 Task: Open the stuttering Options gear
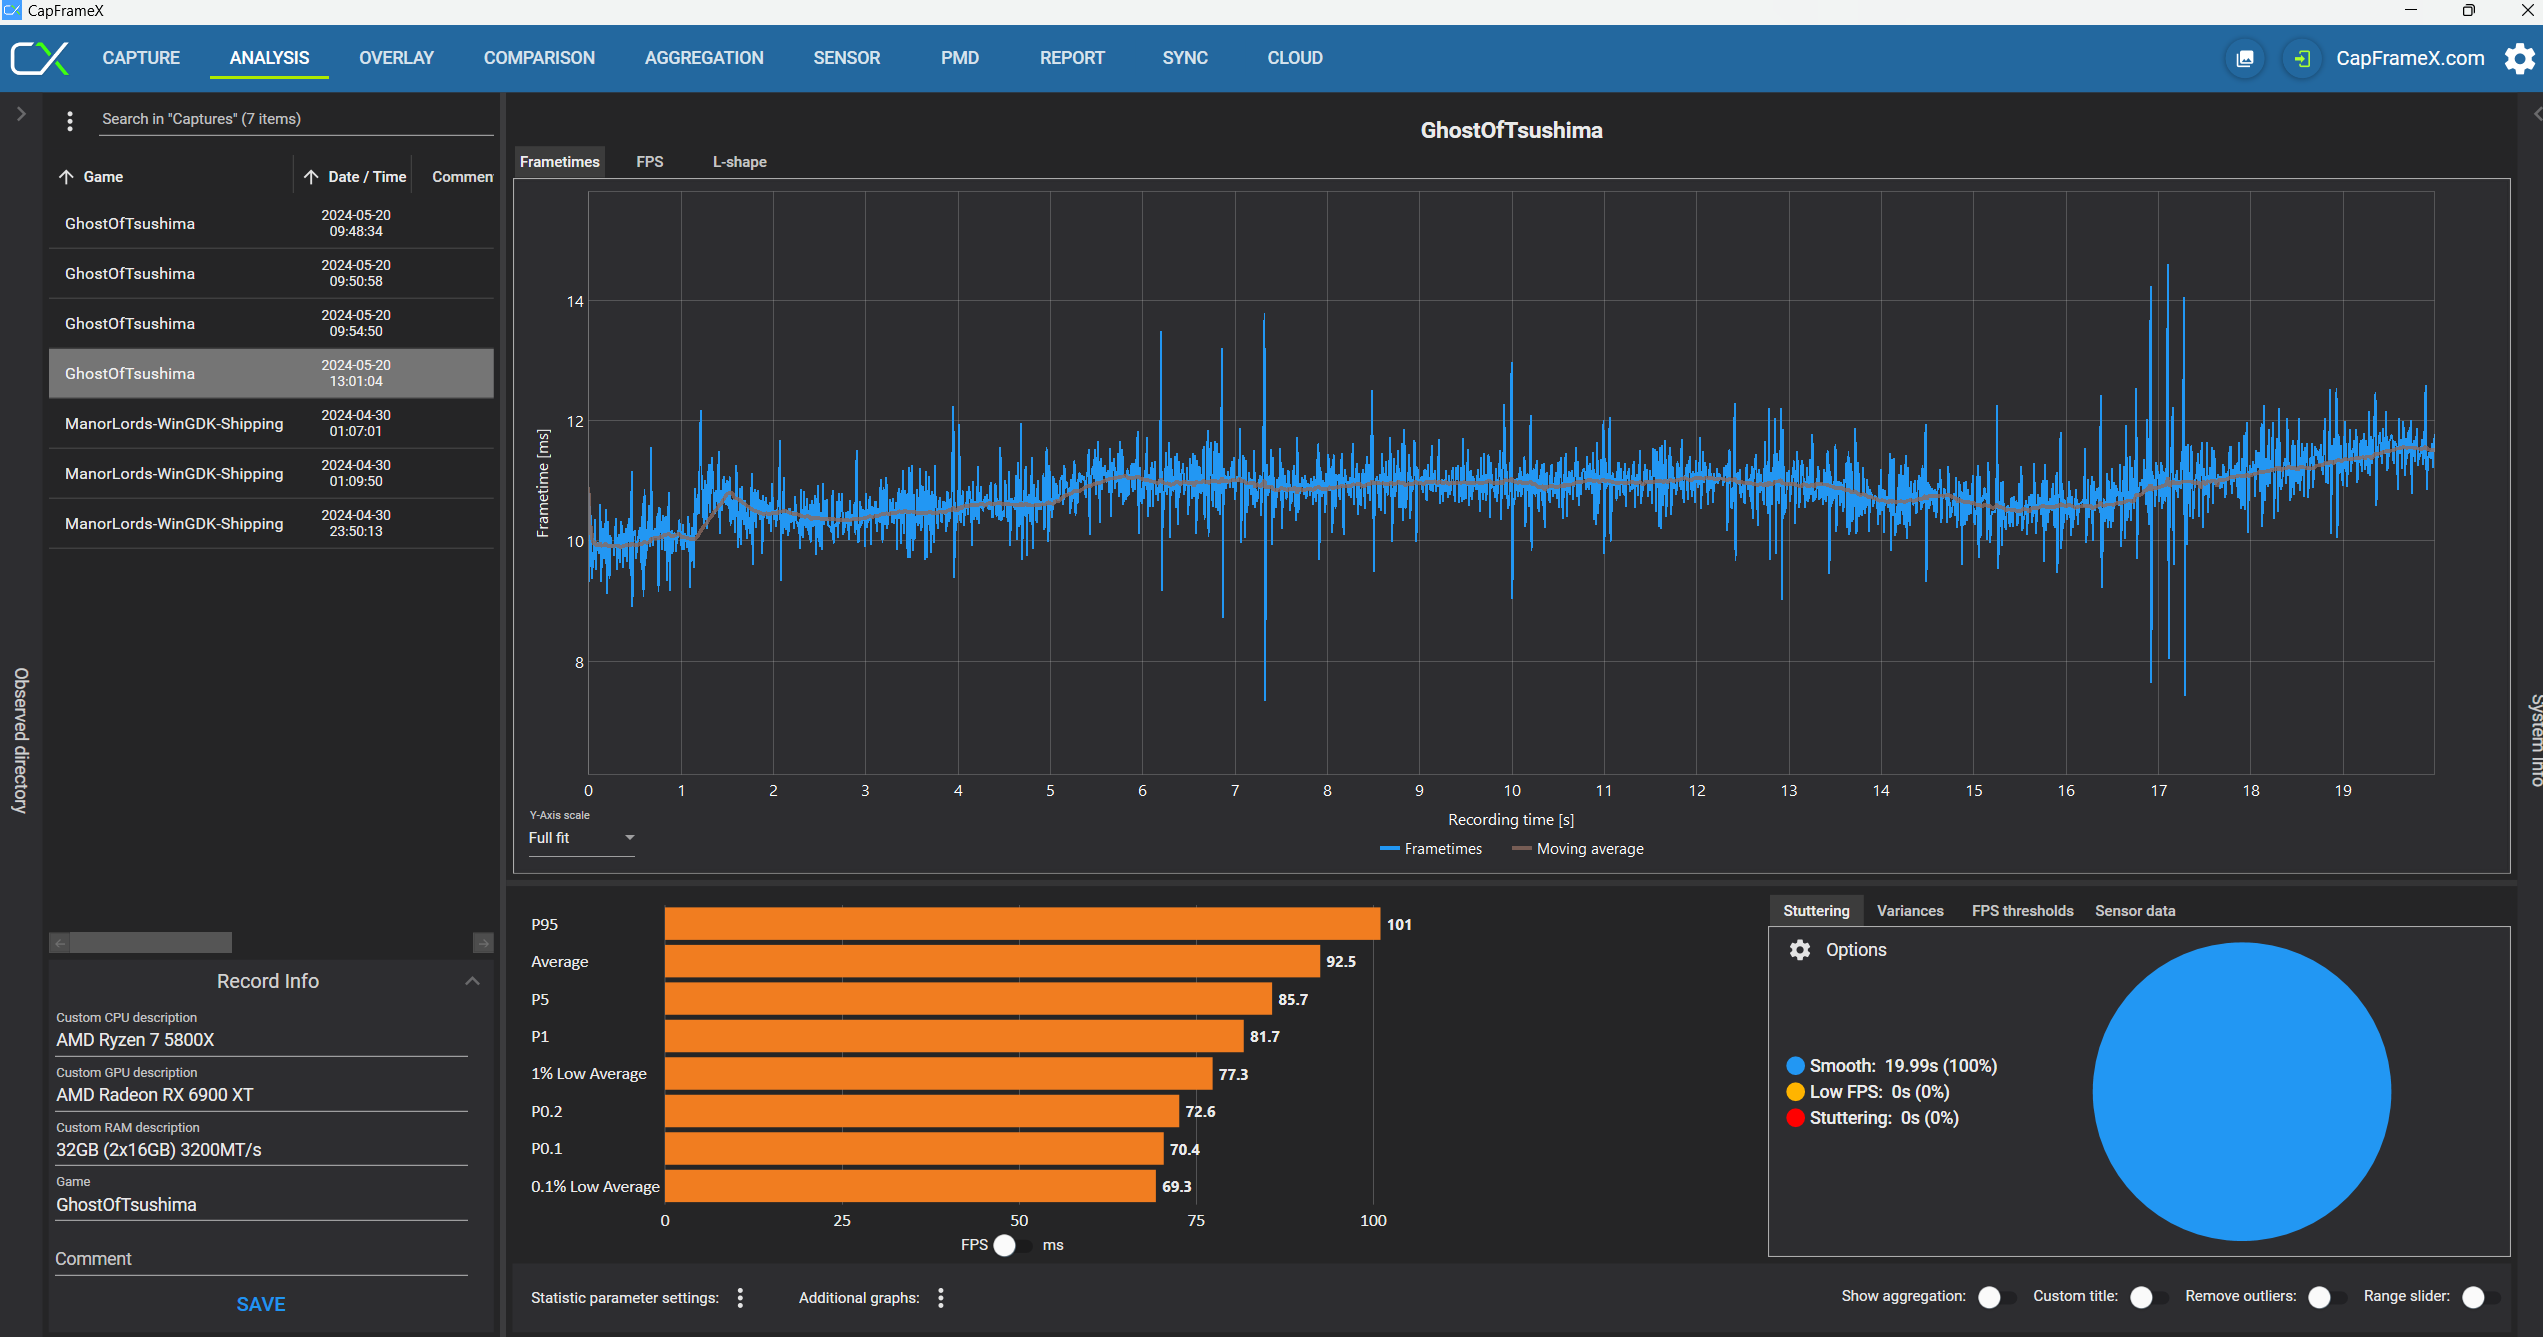point(1799,950)
